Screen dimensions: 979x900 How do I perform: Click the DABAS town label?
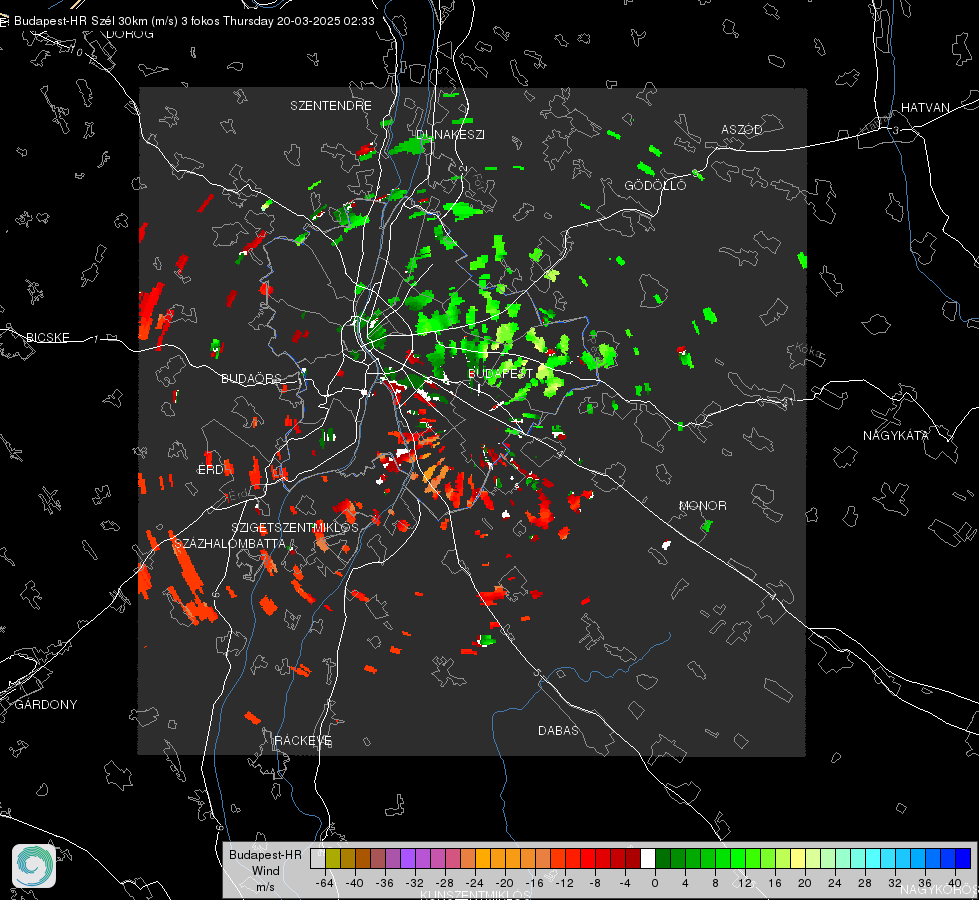(558, 730)
